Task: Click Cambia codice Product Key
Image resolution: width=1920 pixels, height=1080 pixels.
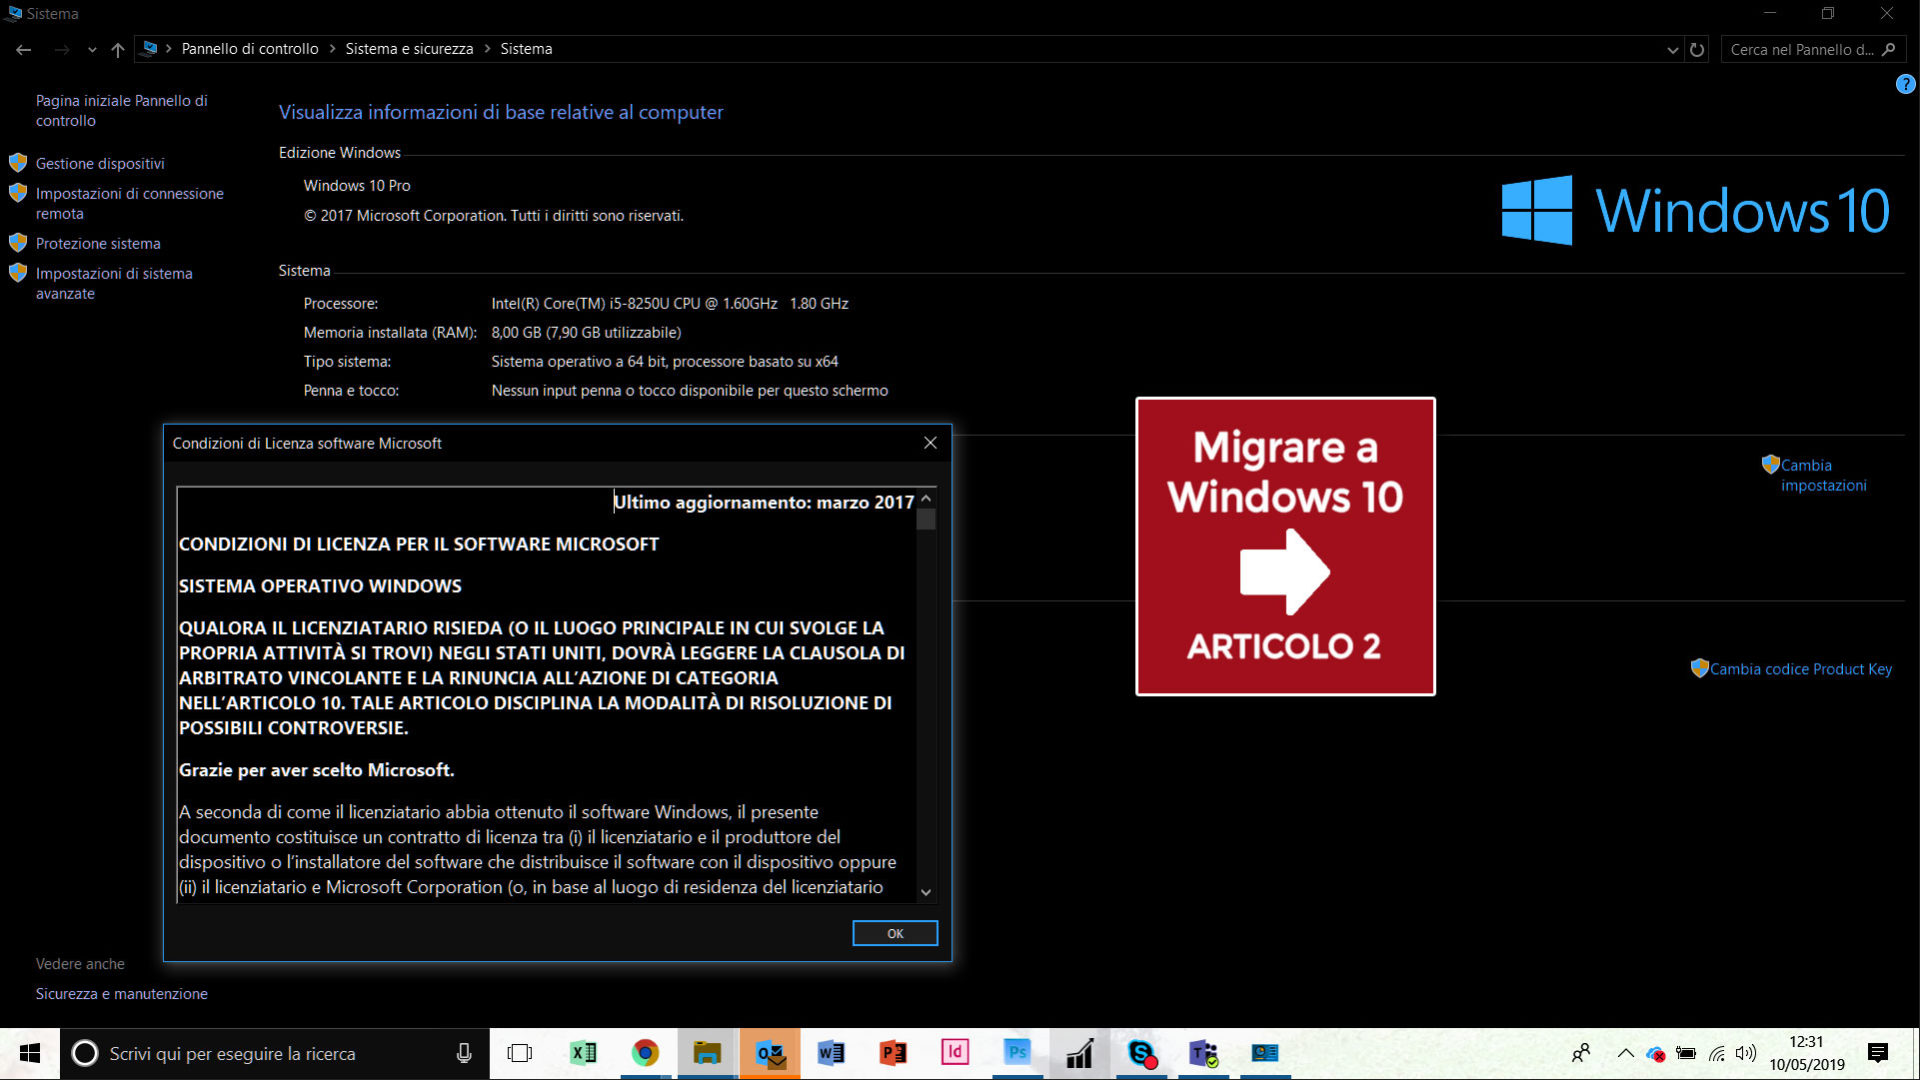Action: 1800,669
